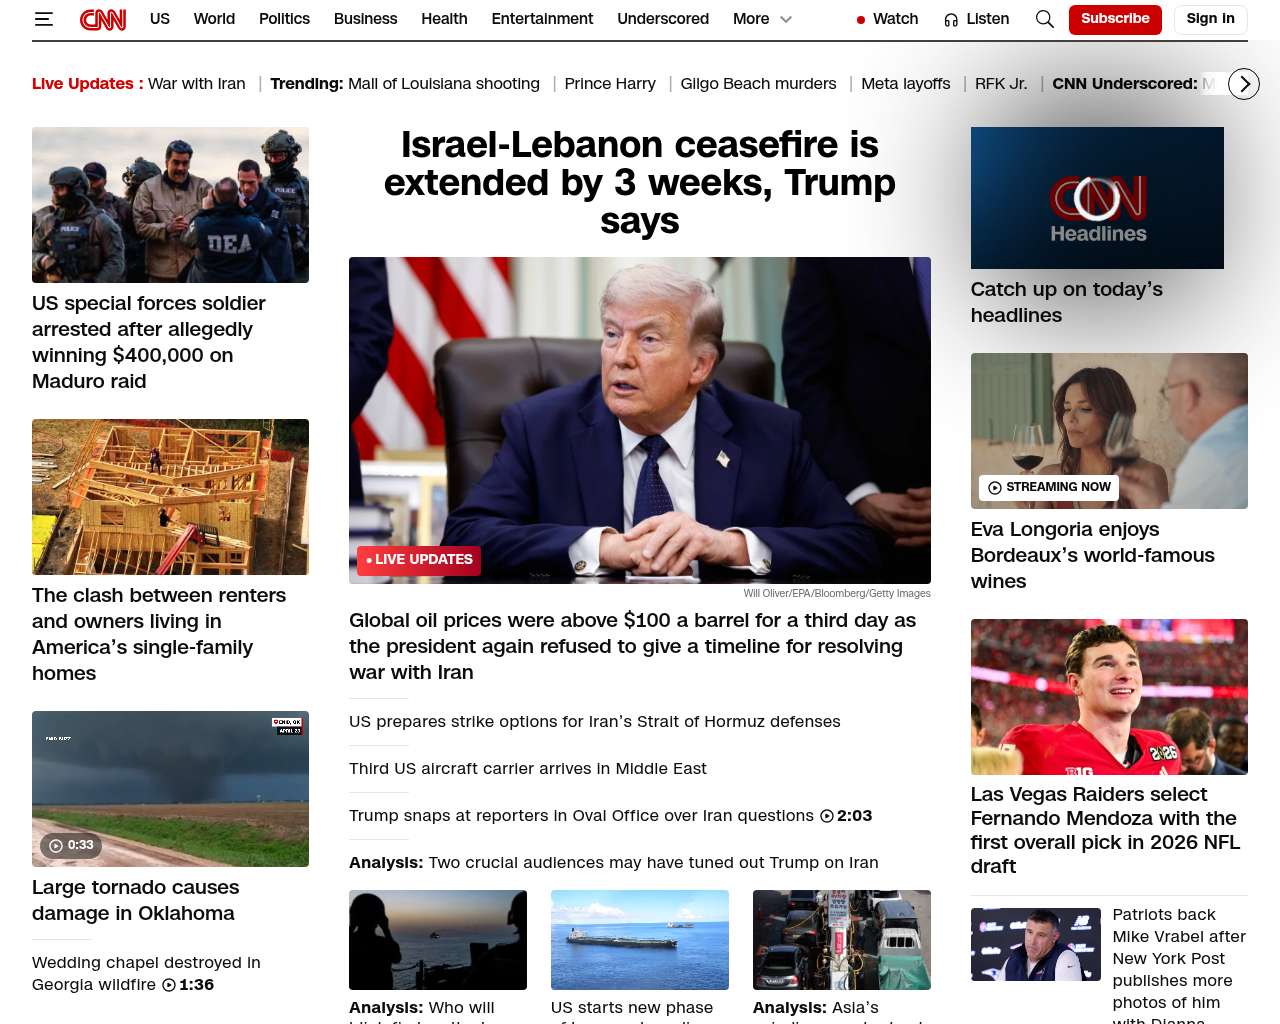Open Wedding chapel destroyed in Georgia story
This screenshot has width=1280, height=1024.
point(146,974)
